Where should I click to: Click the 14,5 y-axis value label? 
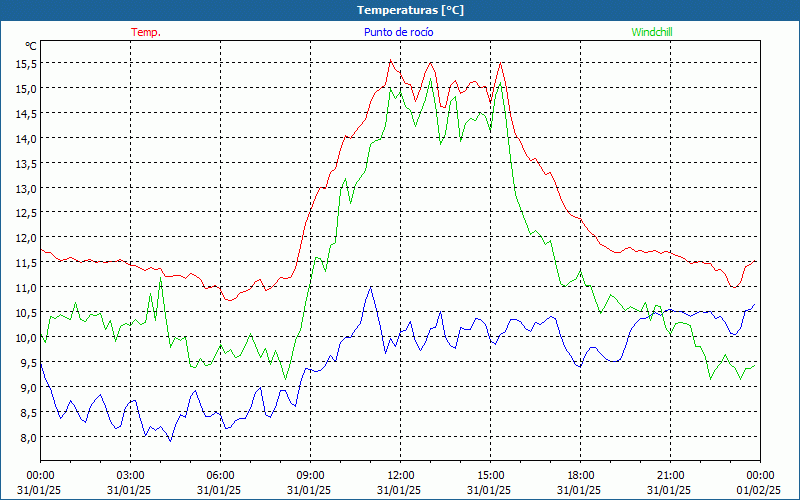[x=26, y=113]
